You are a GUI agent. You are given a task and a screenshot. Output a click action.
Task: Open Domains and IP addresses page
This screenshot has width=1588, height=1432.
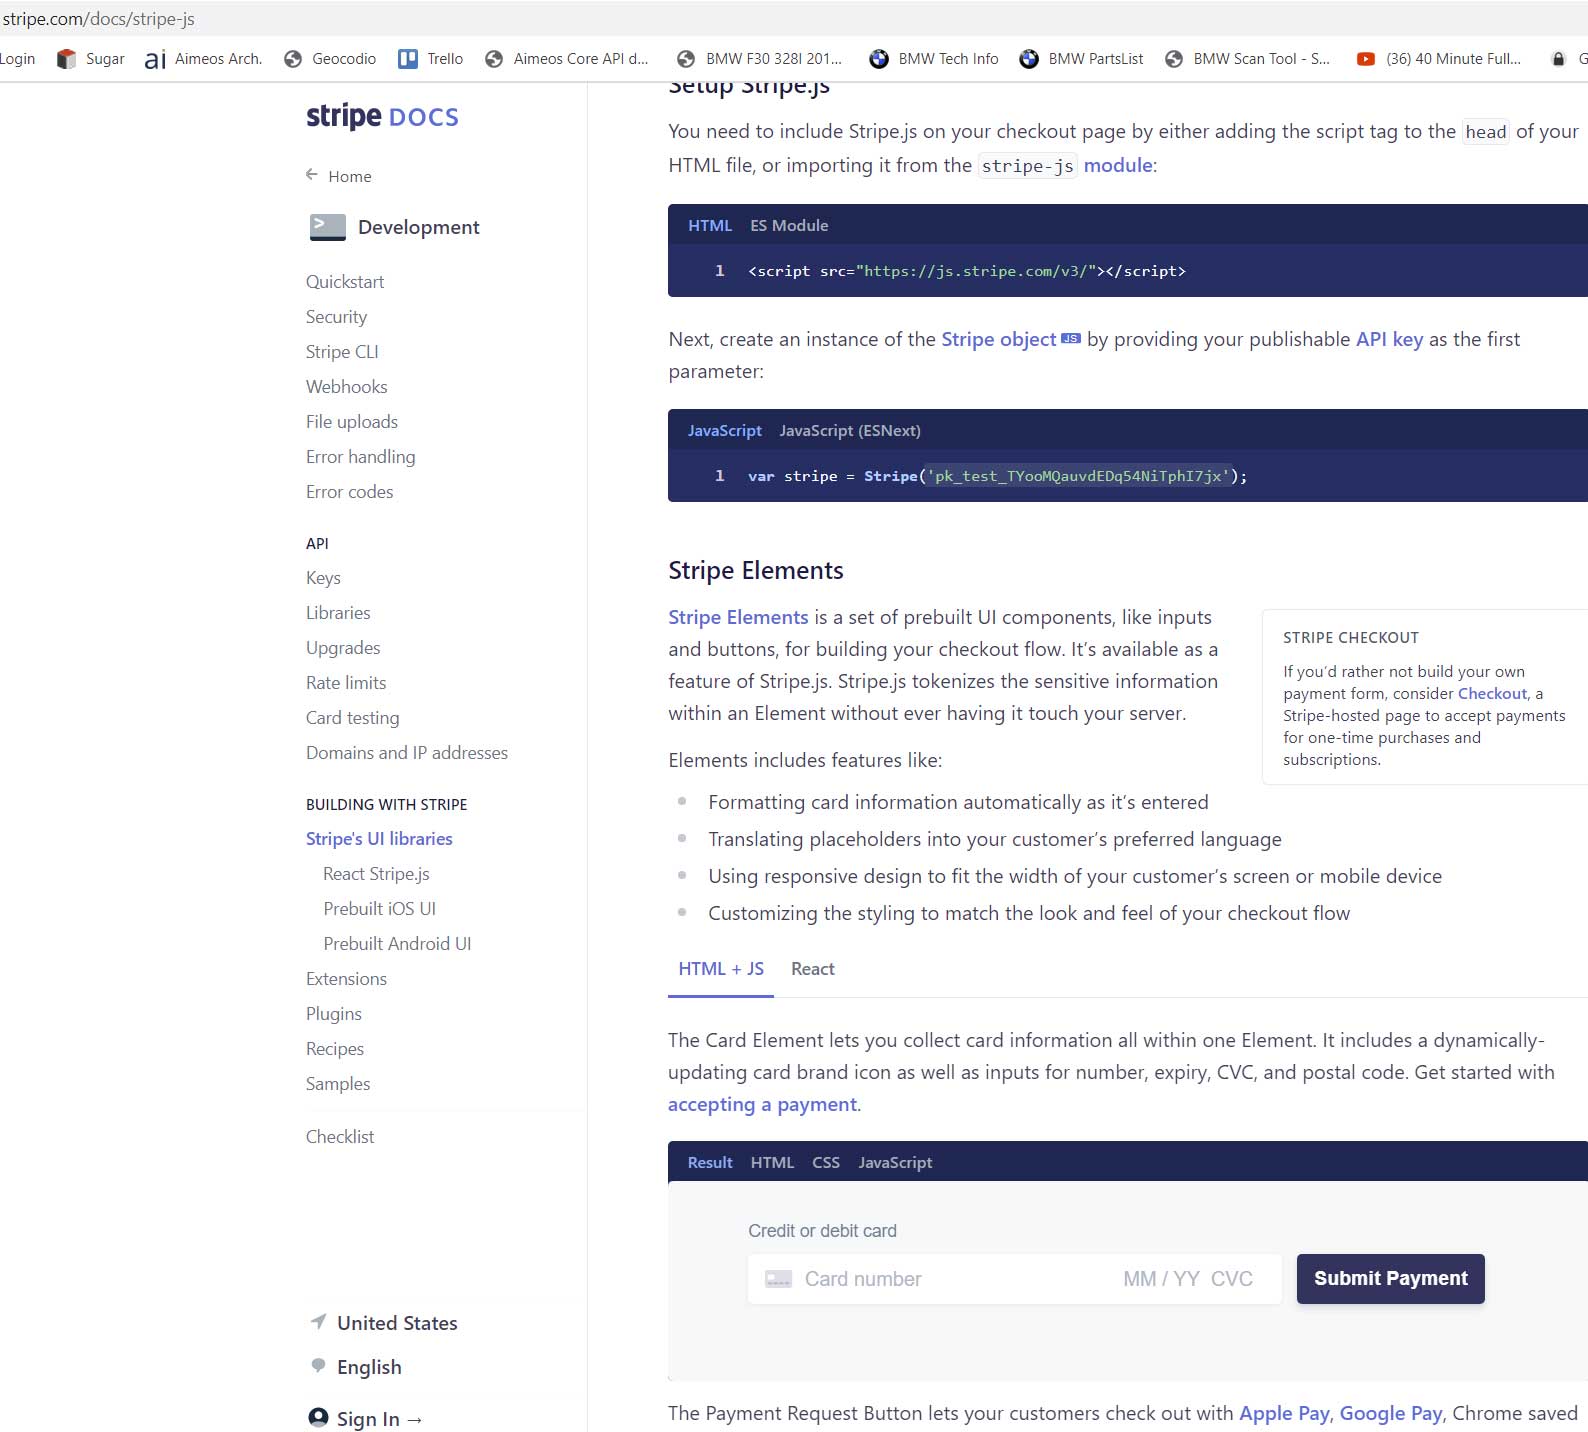407,752
